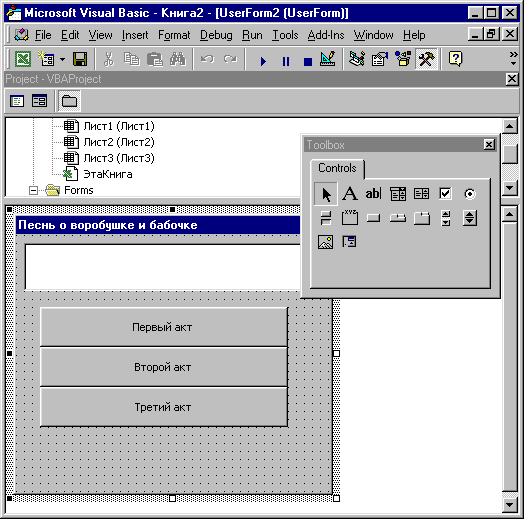Choose the Select Objects arrow tool
524x519 pixels.
[326, 194]
